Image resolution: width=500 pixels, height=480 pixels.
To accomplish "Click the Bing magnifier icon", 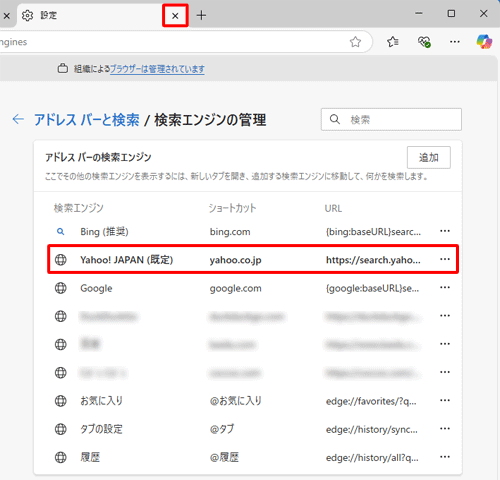I will [60, 231].
